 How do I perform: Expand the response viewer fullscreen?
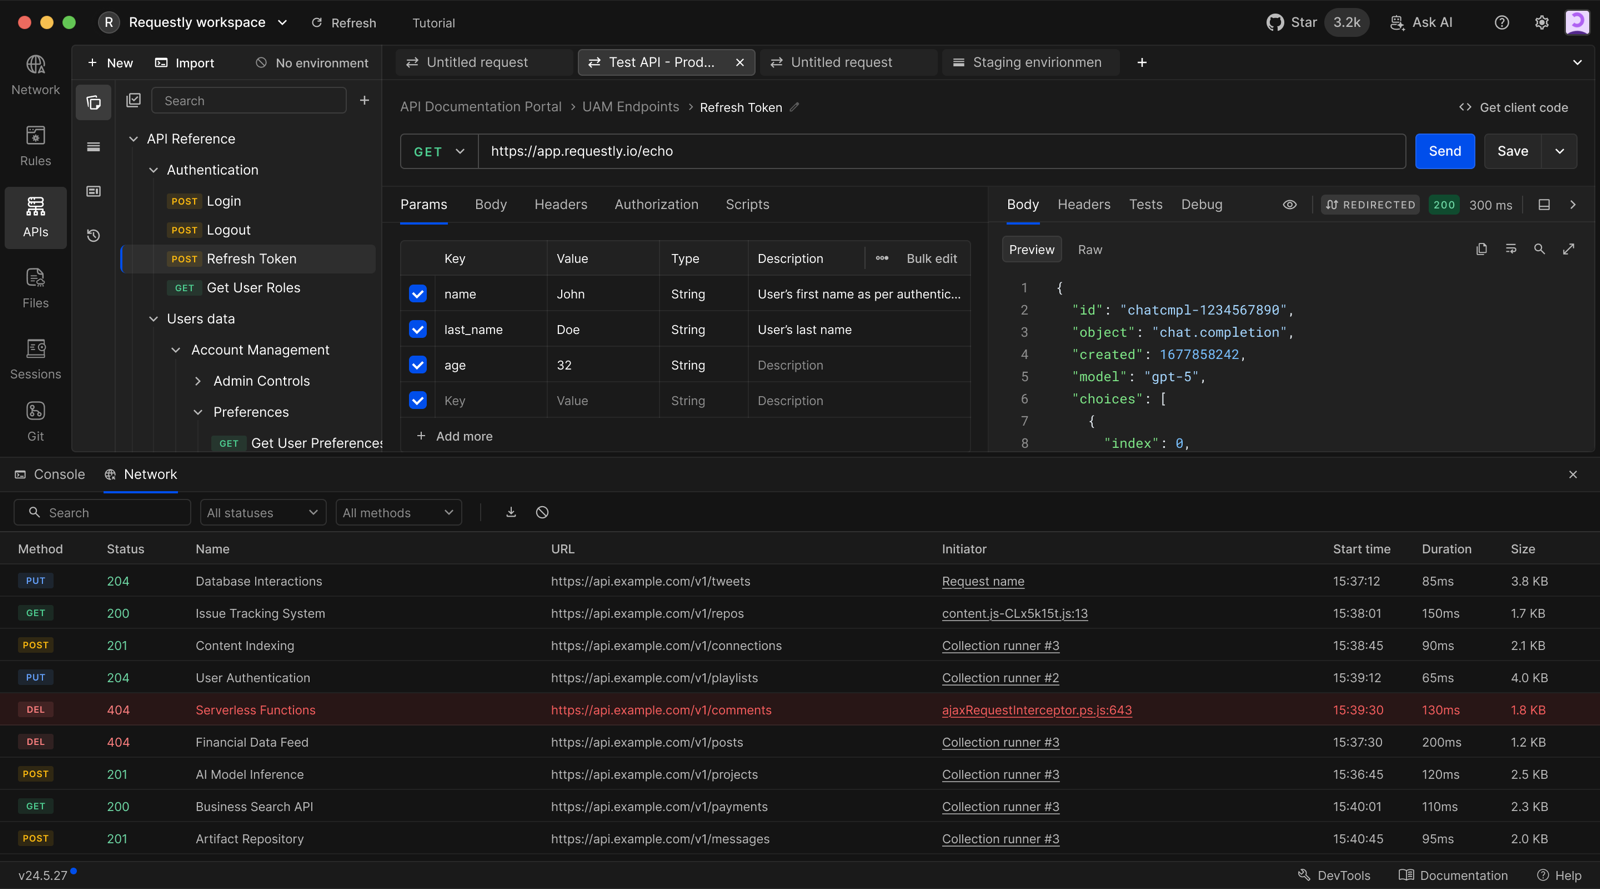[1569, 249]
